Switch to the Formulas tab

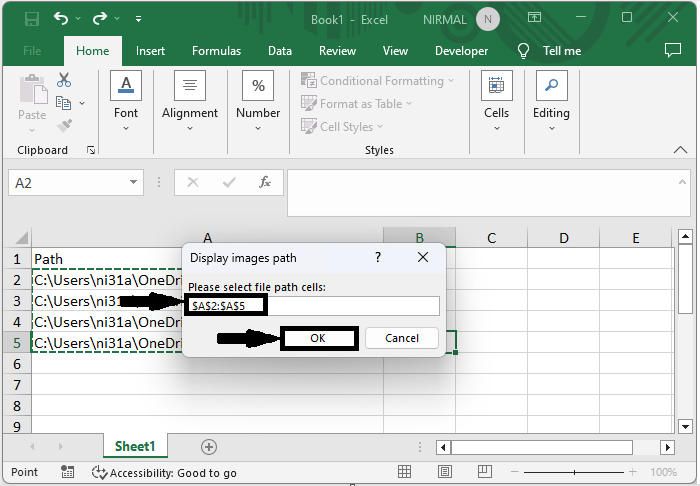[x=216, y=51]
